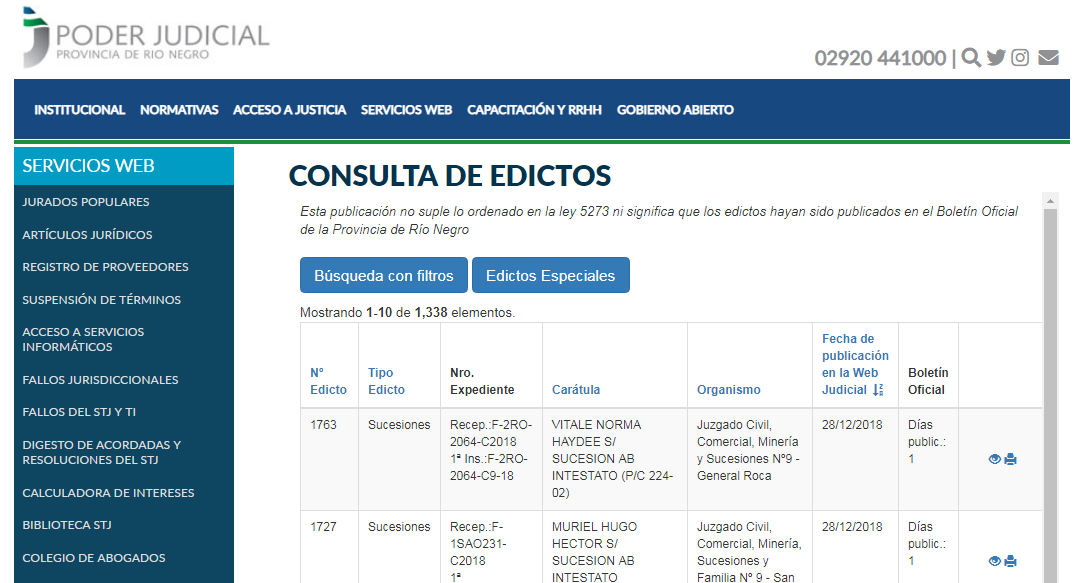The image size is (1091, 583).
Task: Open the Gobierno Abierto menu
Action: click(675, 110)
